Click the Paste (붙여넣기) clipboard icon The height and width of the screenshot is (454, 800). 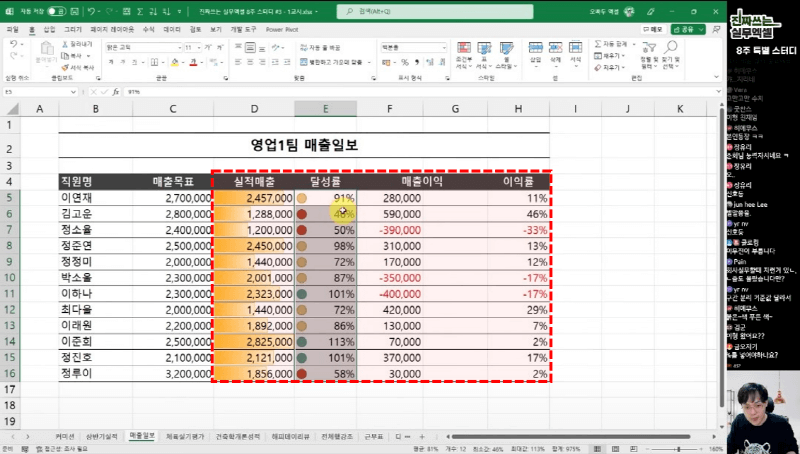pyautogui.click(x=47, y=48)
